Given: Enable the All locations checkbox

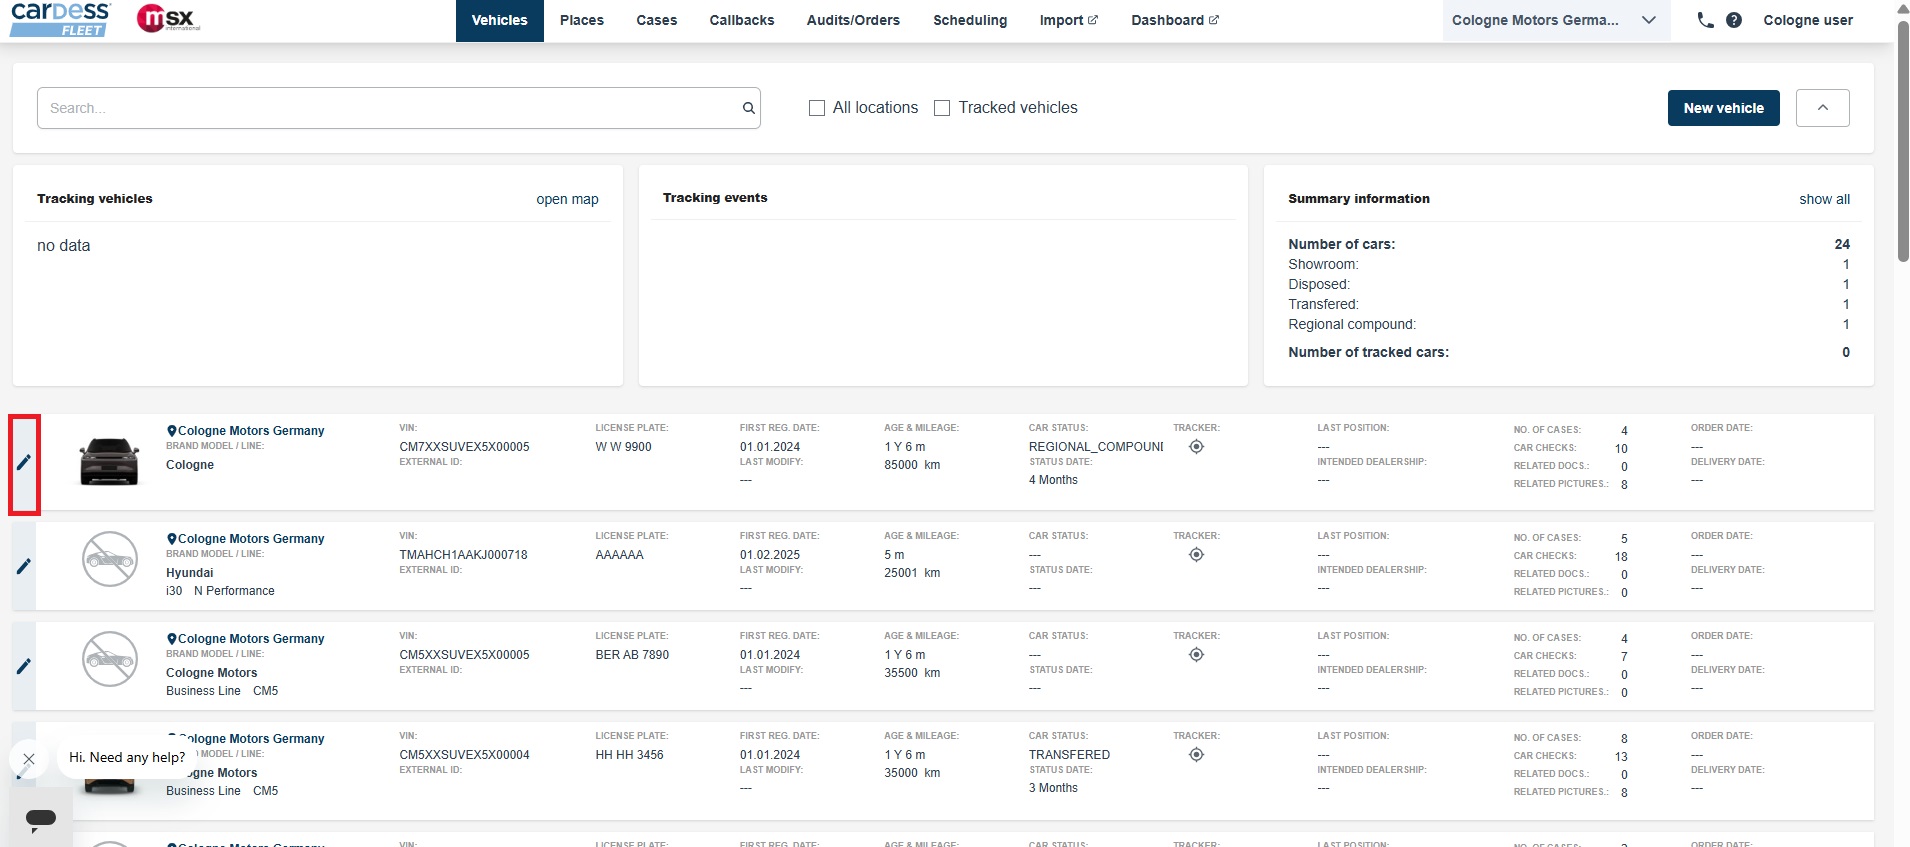Looking at the screenshot, I should (817, 108).
